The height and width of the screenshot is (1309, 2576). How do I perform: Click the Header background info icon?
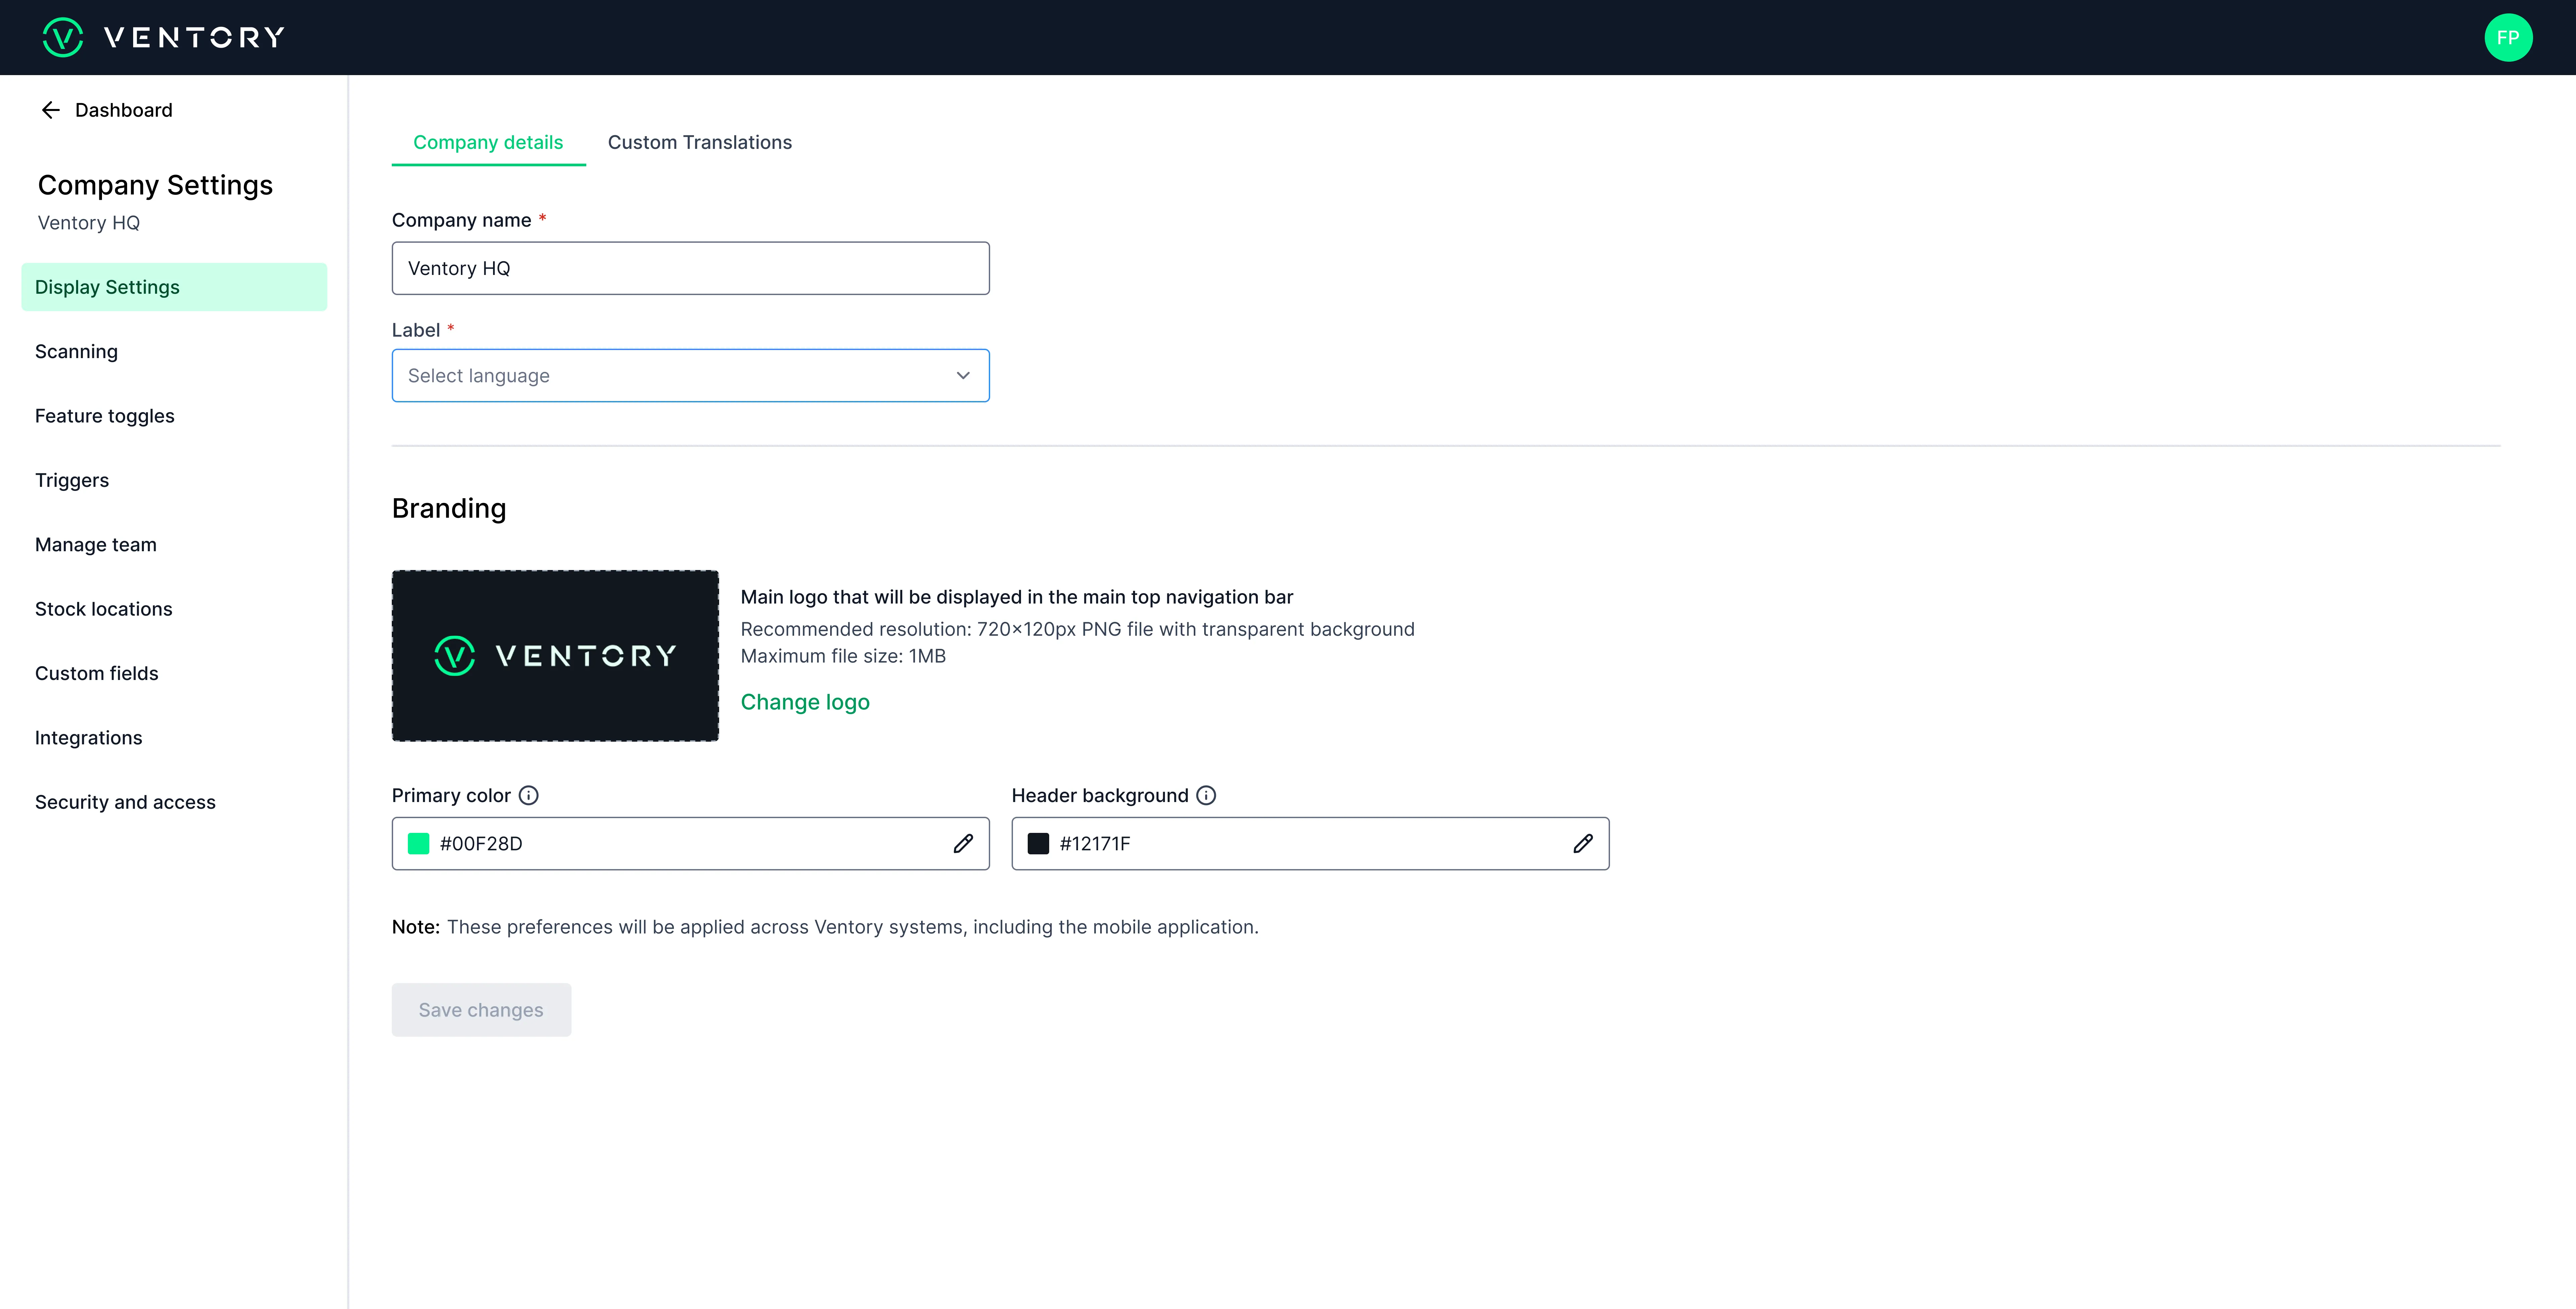[x=1206, y=795]
